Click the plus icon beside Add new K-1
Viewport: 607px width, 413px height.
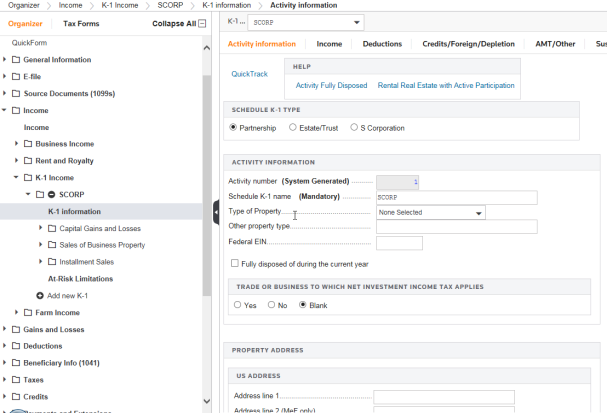[x=40, y=296]
